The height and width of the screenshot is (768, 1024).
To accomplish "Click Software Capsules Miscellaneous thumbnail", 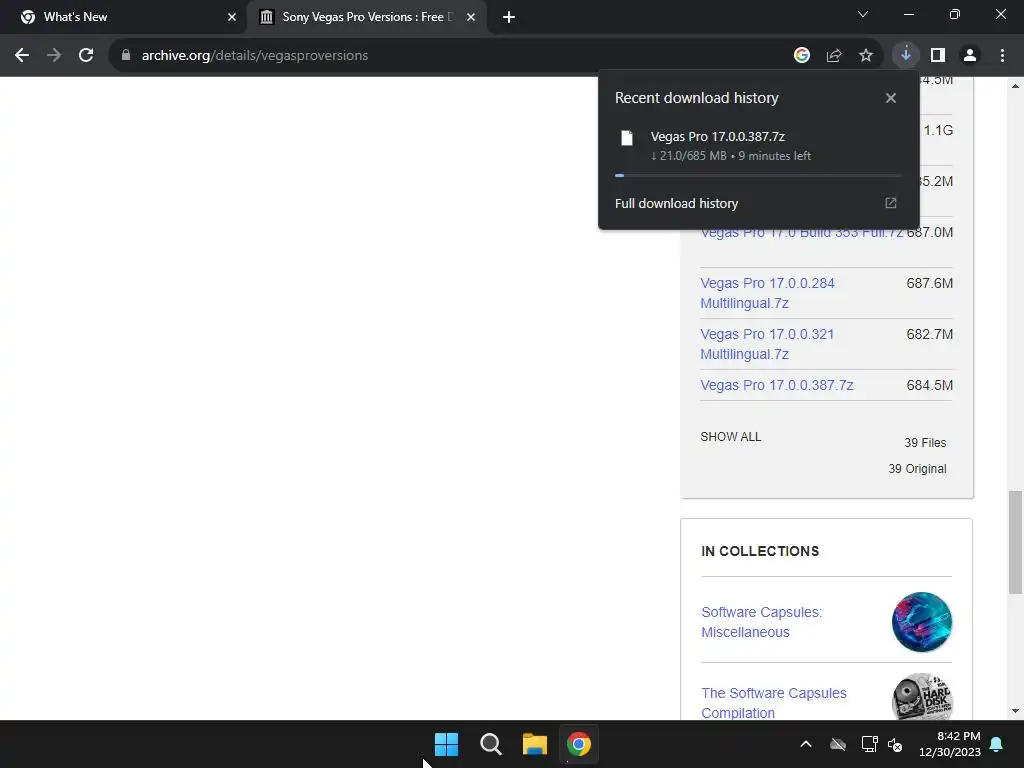I will 922,622.
